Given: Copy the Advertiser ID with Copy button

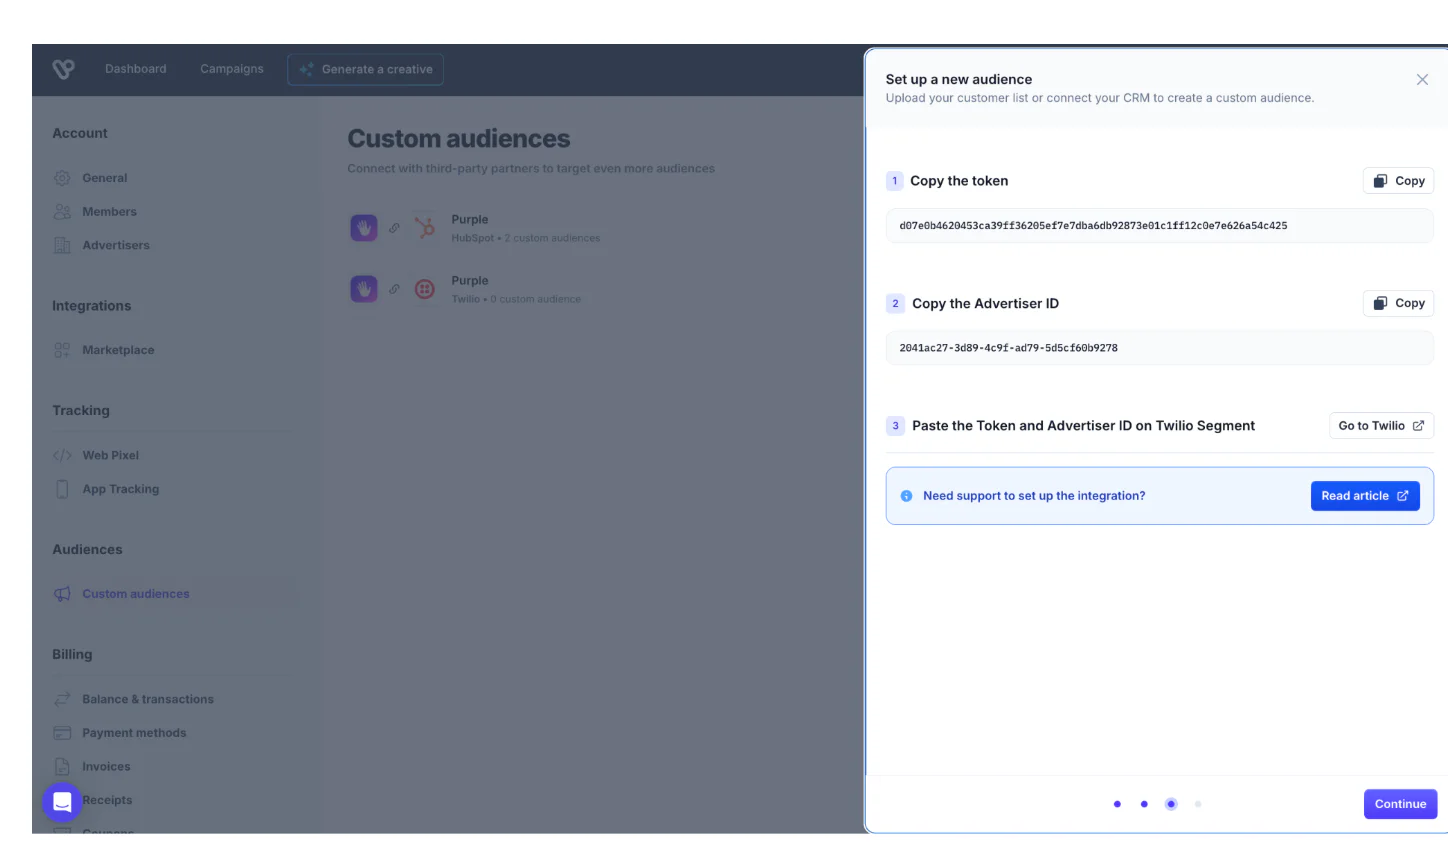Looking at the screenshot, I should 1398,303.
